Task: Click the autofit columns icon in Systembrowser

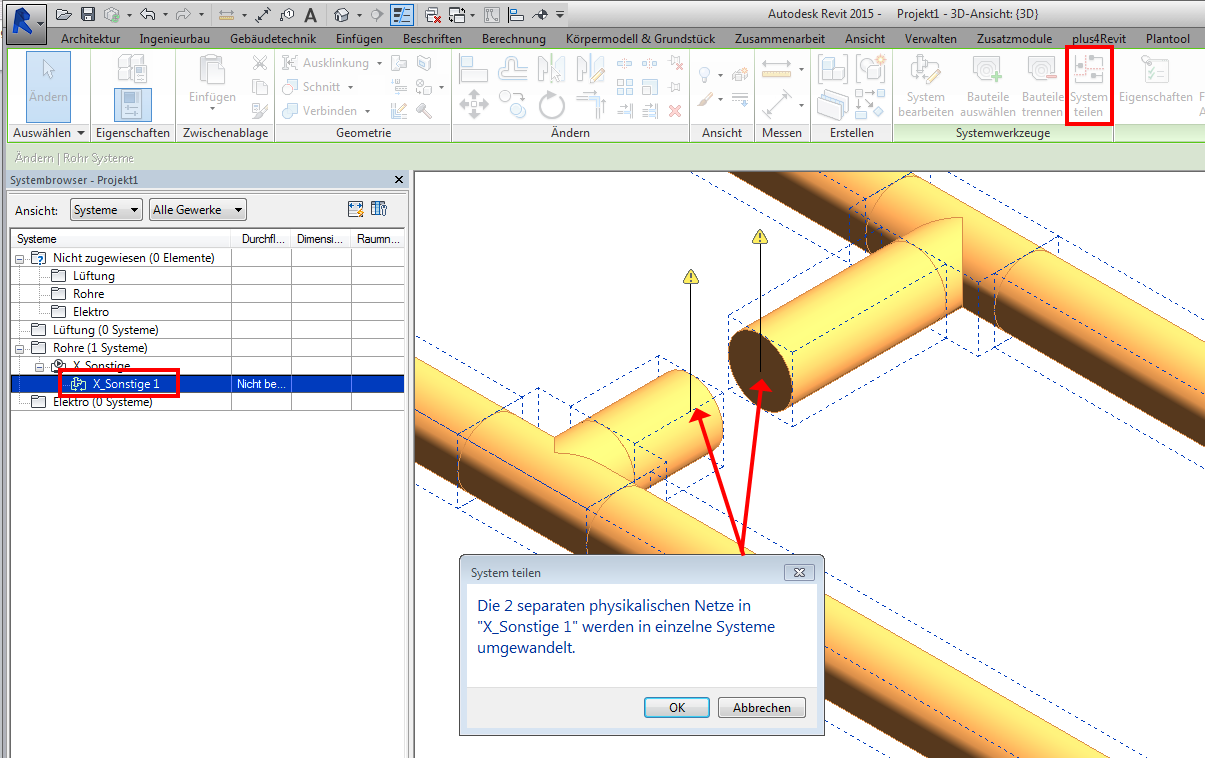Action: pos(355,209)
